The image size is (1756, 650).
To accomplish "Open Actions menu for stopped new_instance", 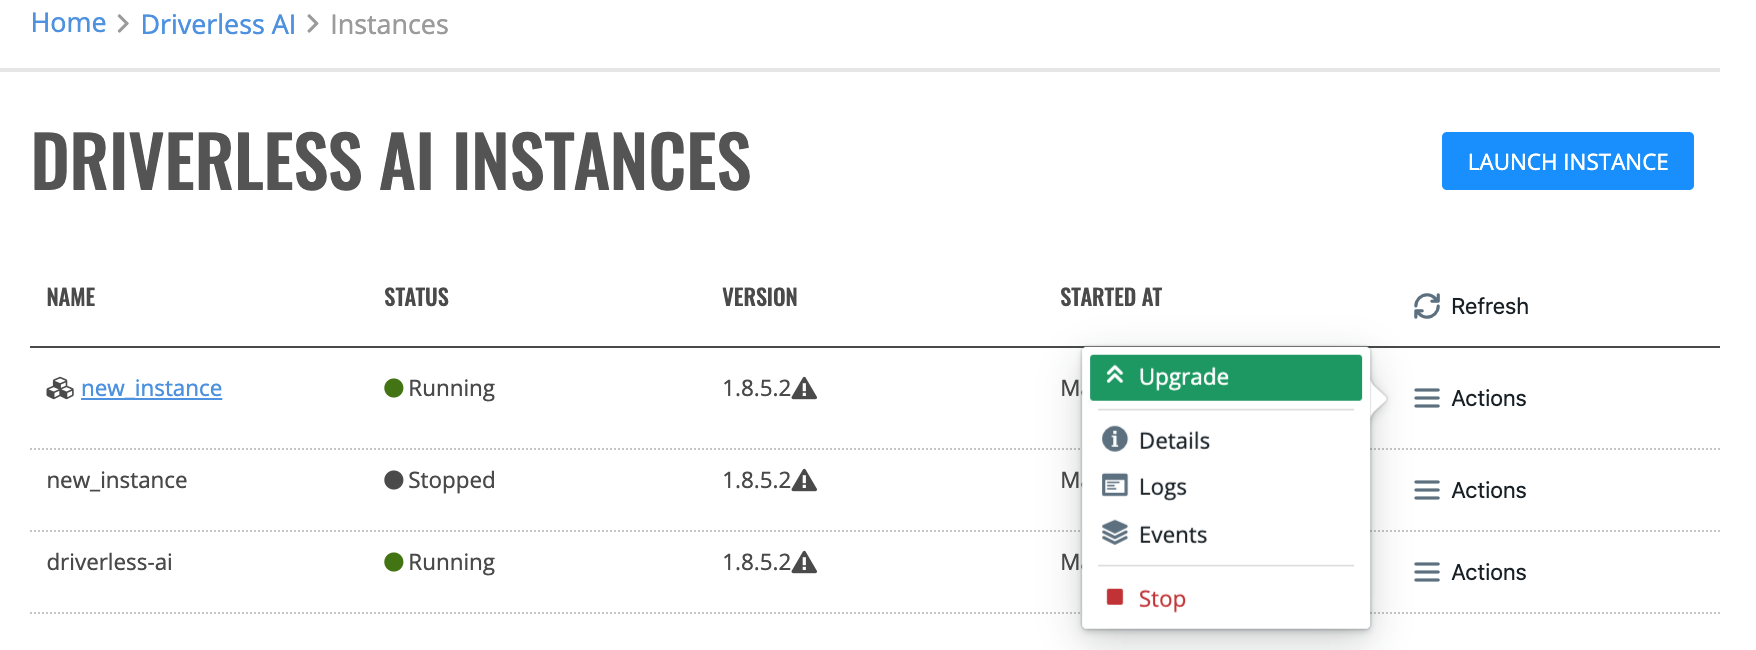I will (x=1469, y=490).
